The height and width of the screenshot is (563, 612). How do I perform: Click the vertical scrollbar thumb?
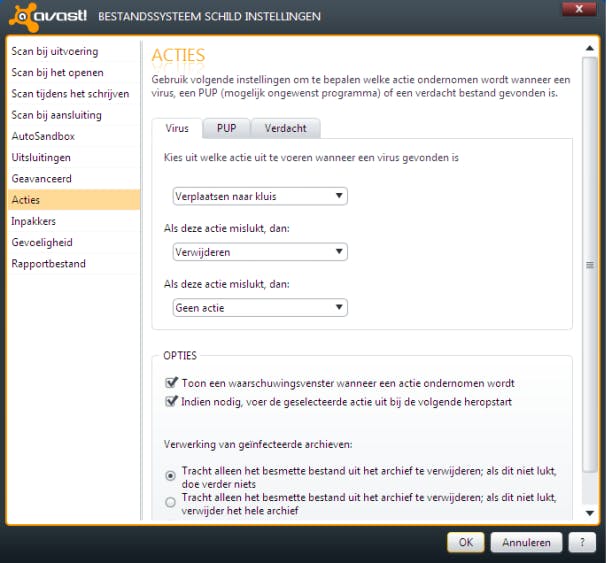coord(590,265)
